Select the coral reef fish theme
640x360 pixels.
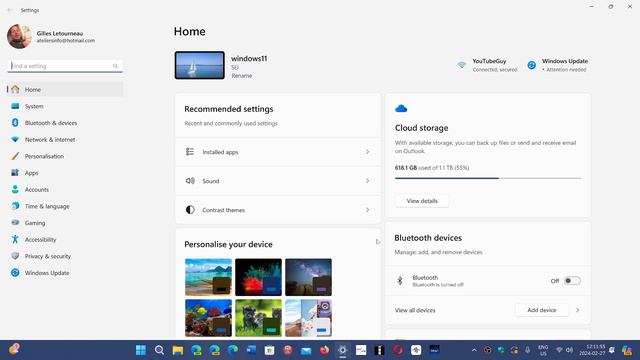[x=208, y=318]
